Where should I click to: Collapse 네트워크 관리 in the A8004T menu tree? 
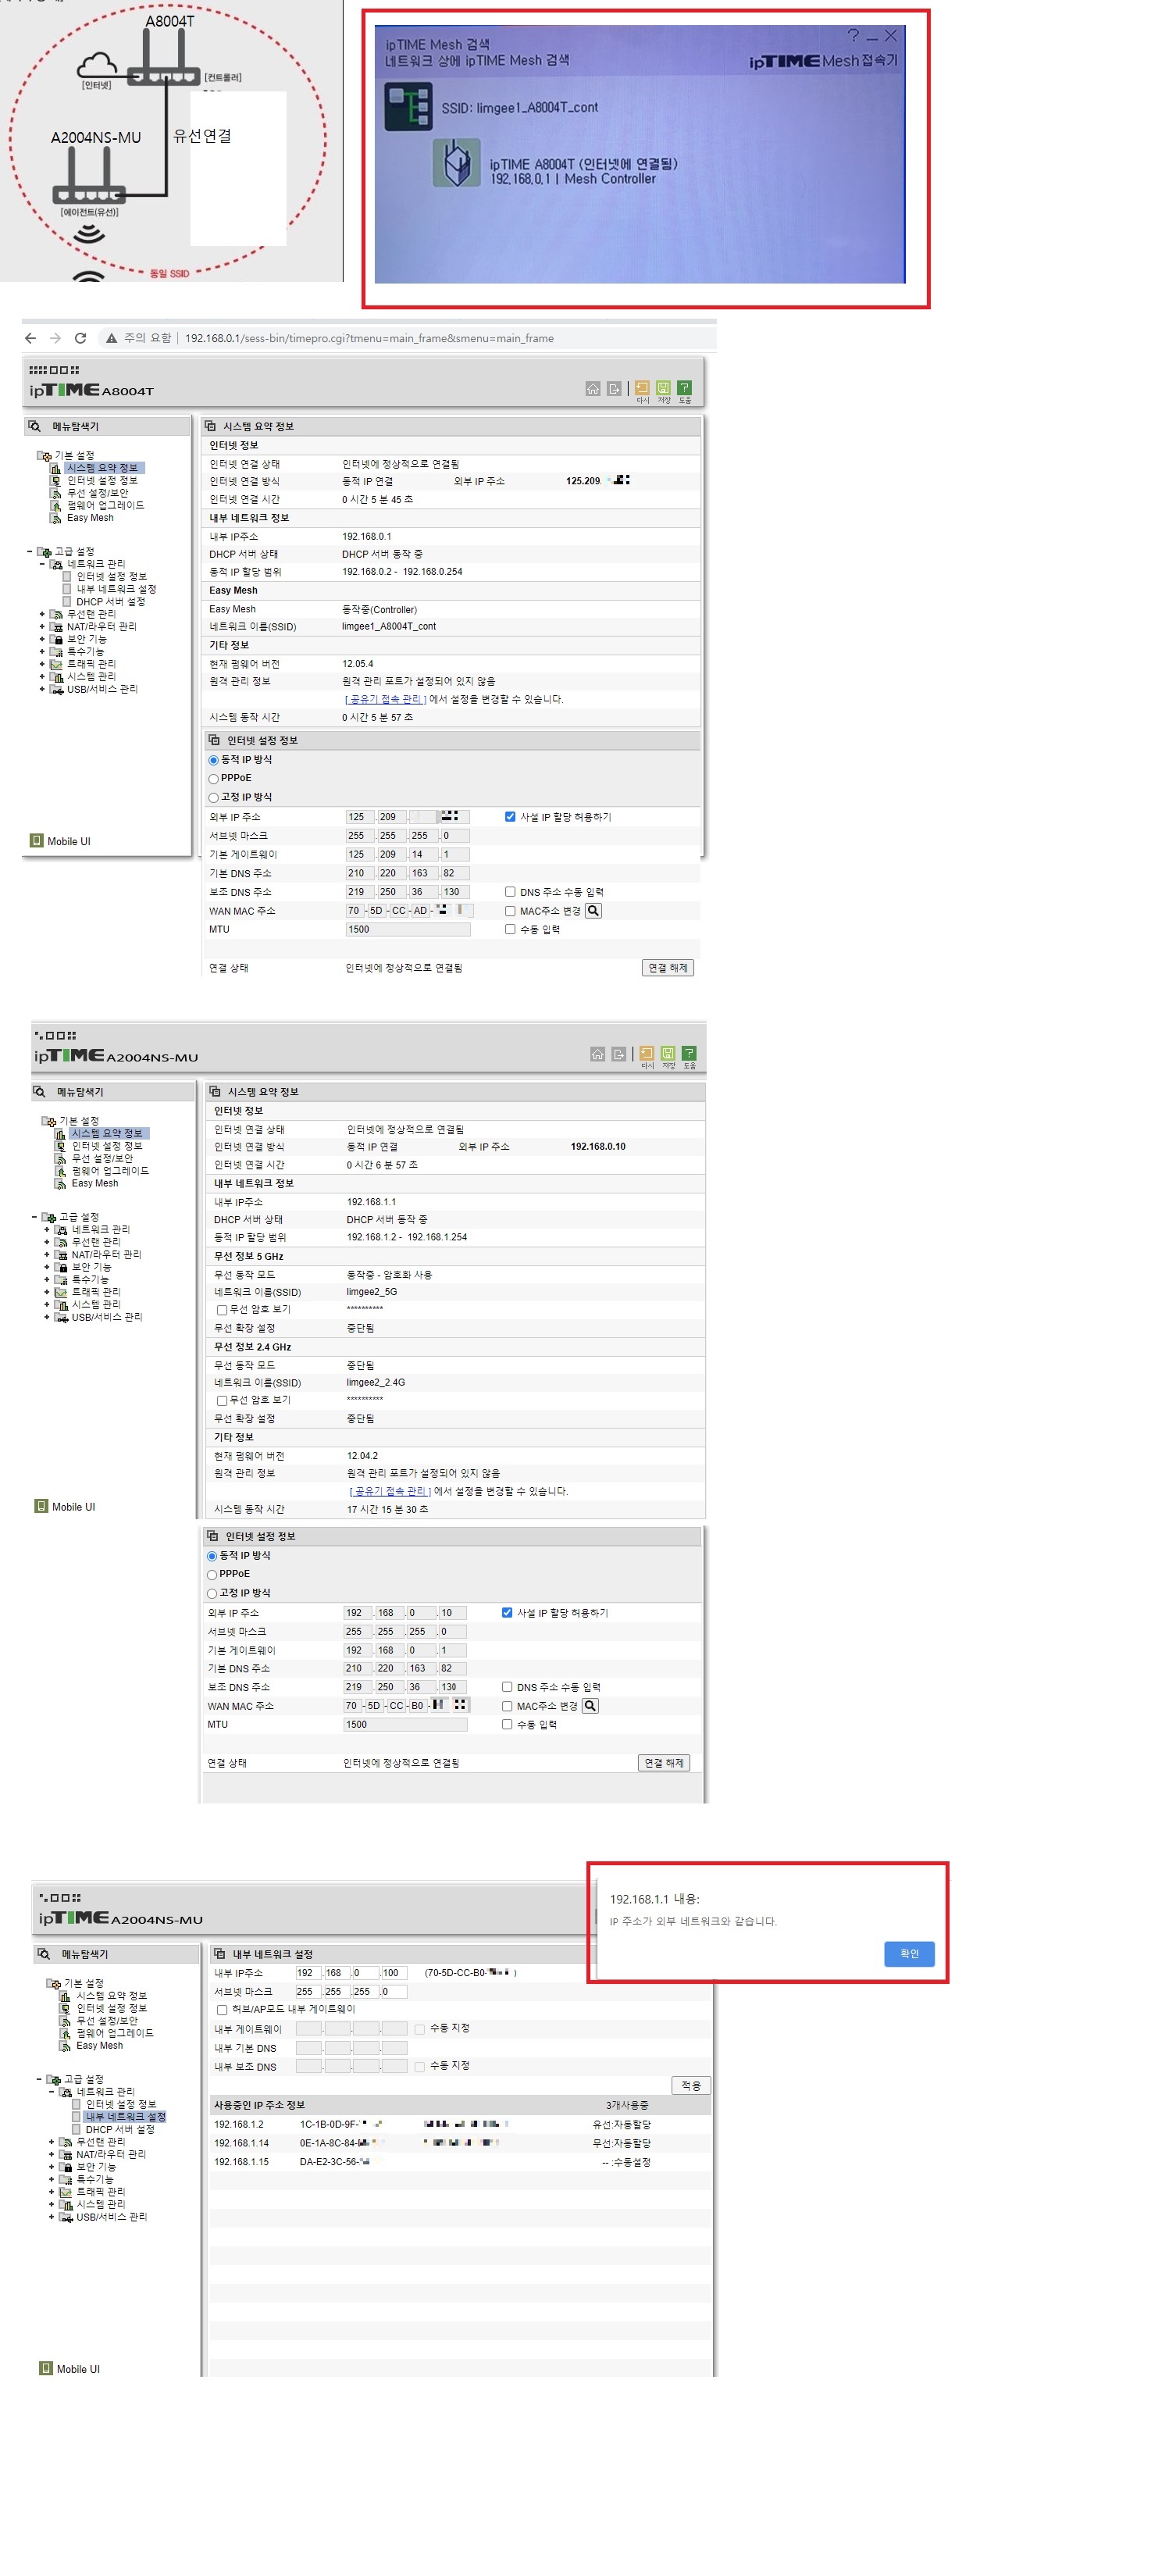point(42,564)
